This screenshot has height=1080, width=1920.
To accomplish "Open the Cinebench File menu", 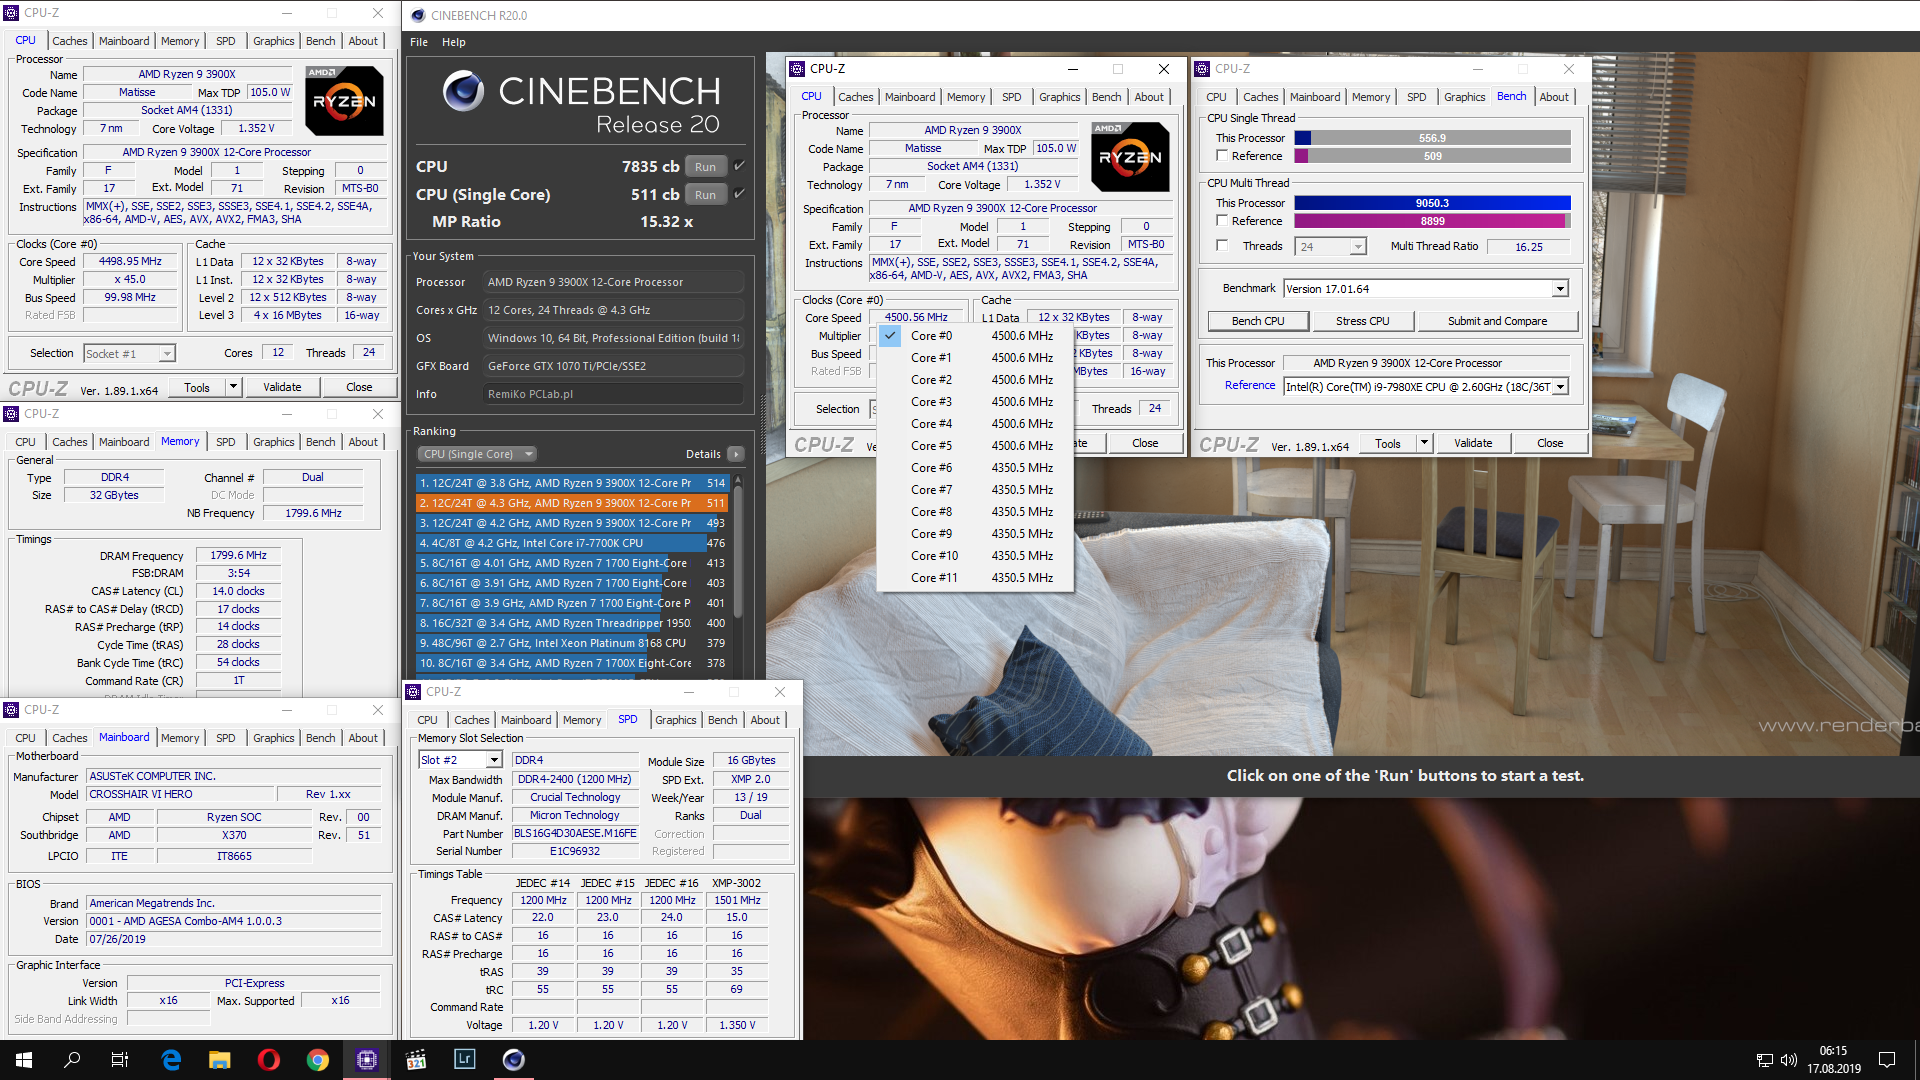I will pos(419,42).
